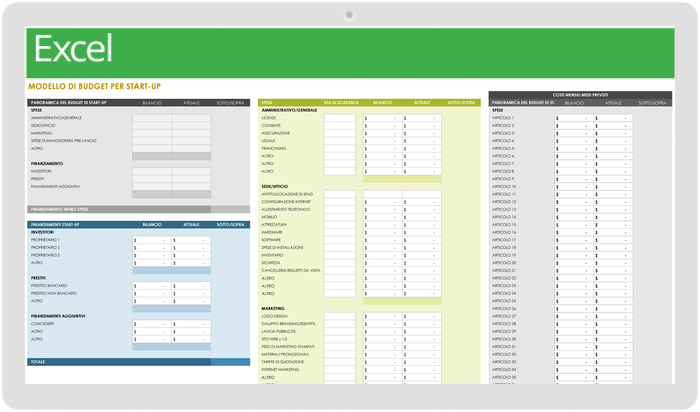Select the Attuale cell for Articolo 34

(613, 370)
